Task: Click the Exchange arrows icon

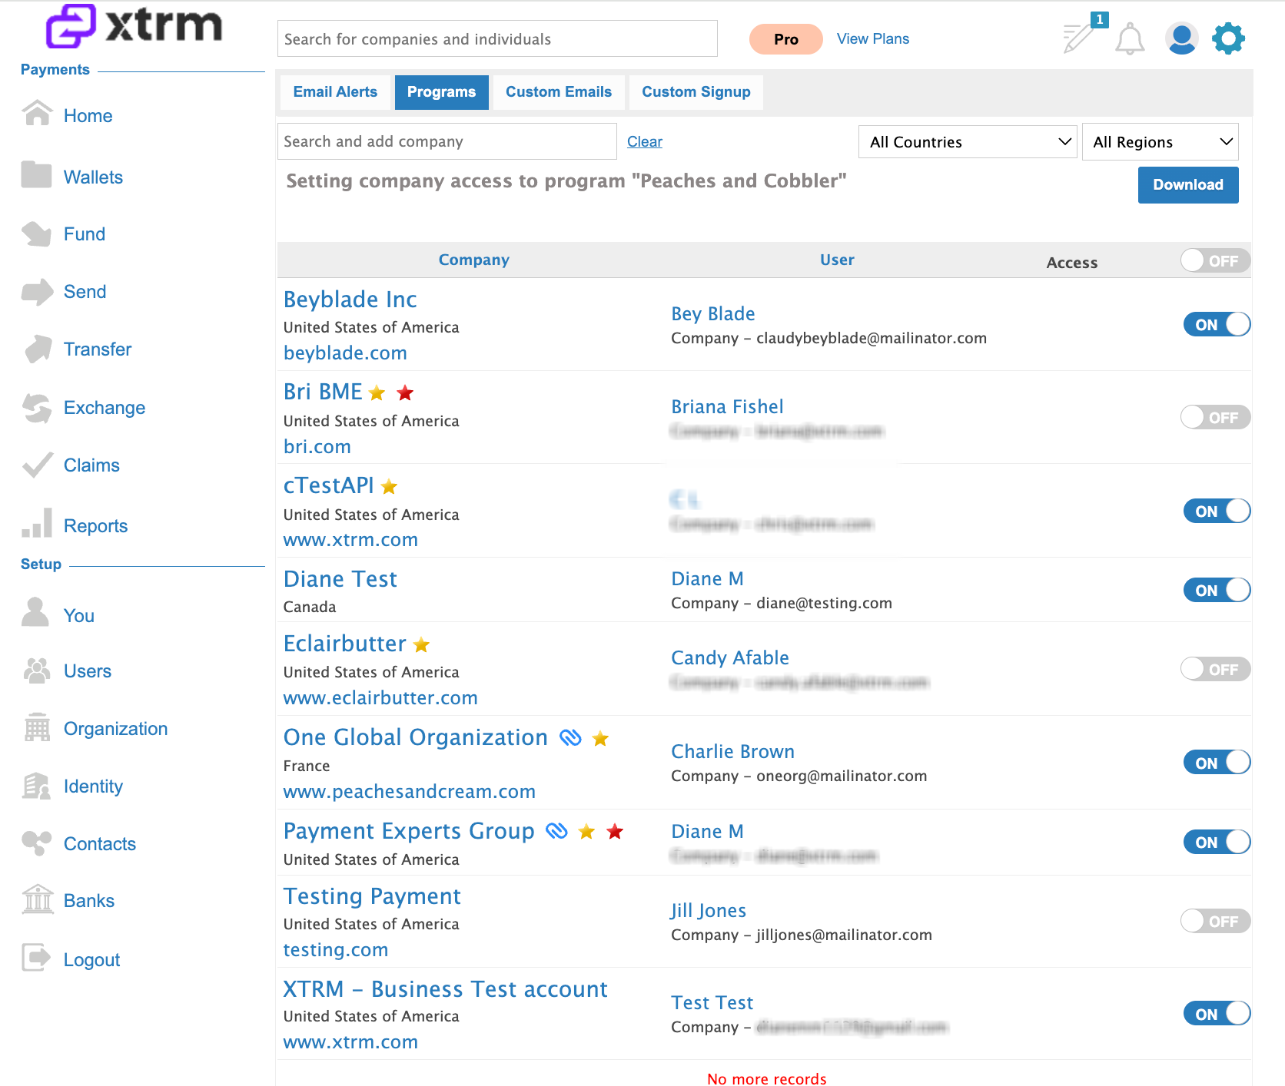Action: click(37, 407)
